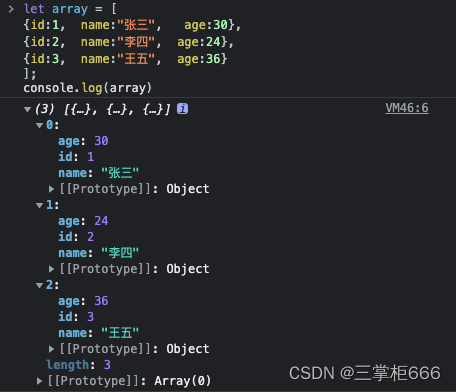Click the array summary (3) [{…}, {…}, {…}]
The height and width of the screenshot is (392, 456).
point(103,109)
